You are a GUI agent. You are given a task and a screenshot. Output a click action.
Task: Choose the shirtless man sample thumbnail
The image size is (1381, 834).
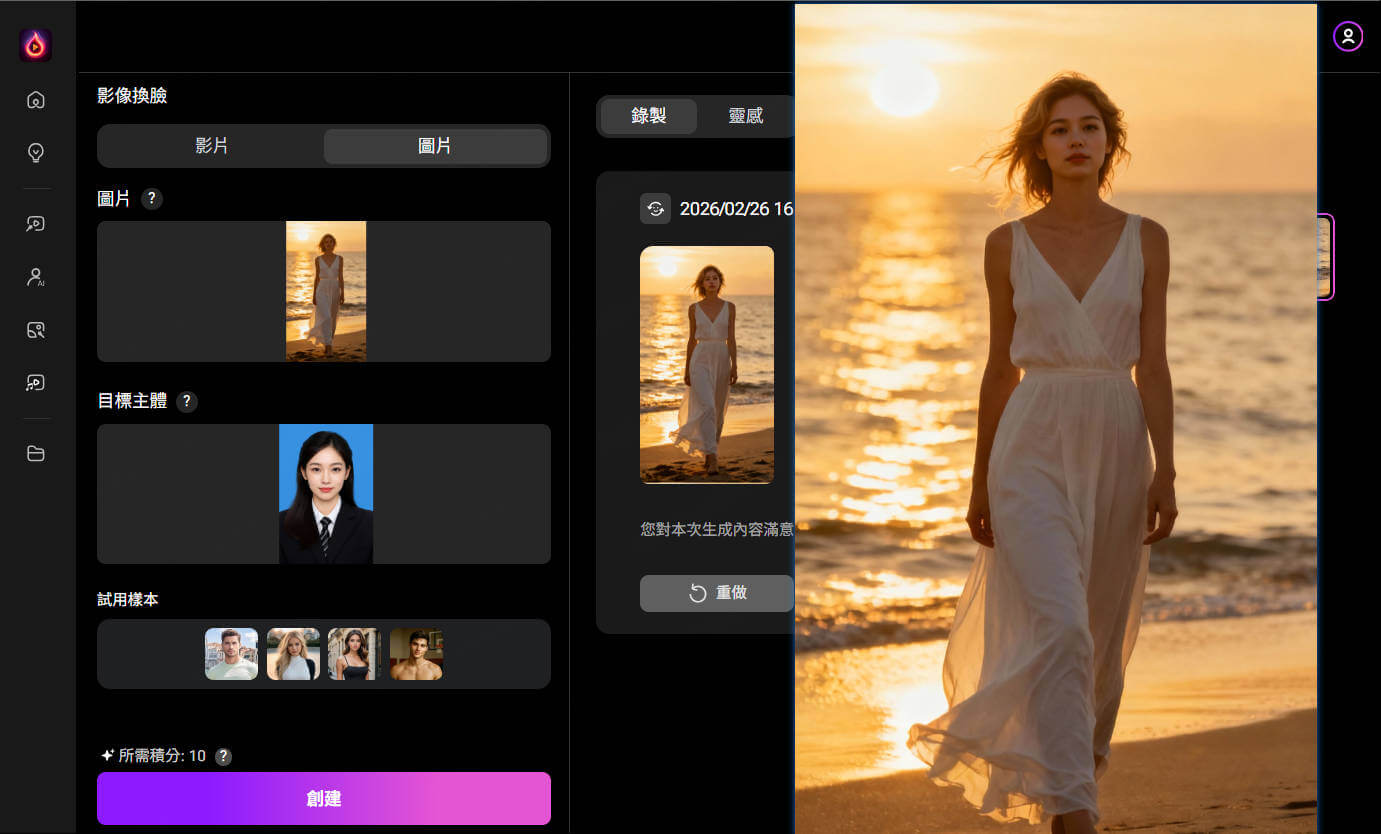tap(416, 654)
